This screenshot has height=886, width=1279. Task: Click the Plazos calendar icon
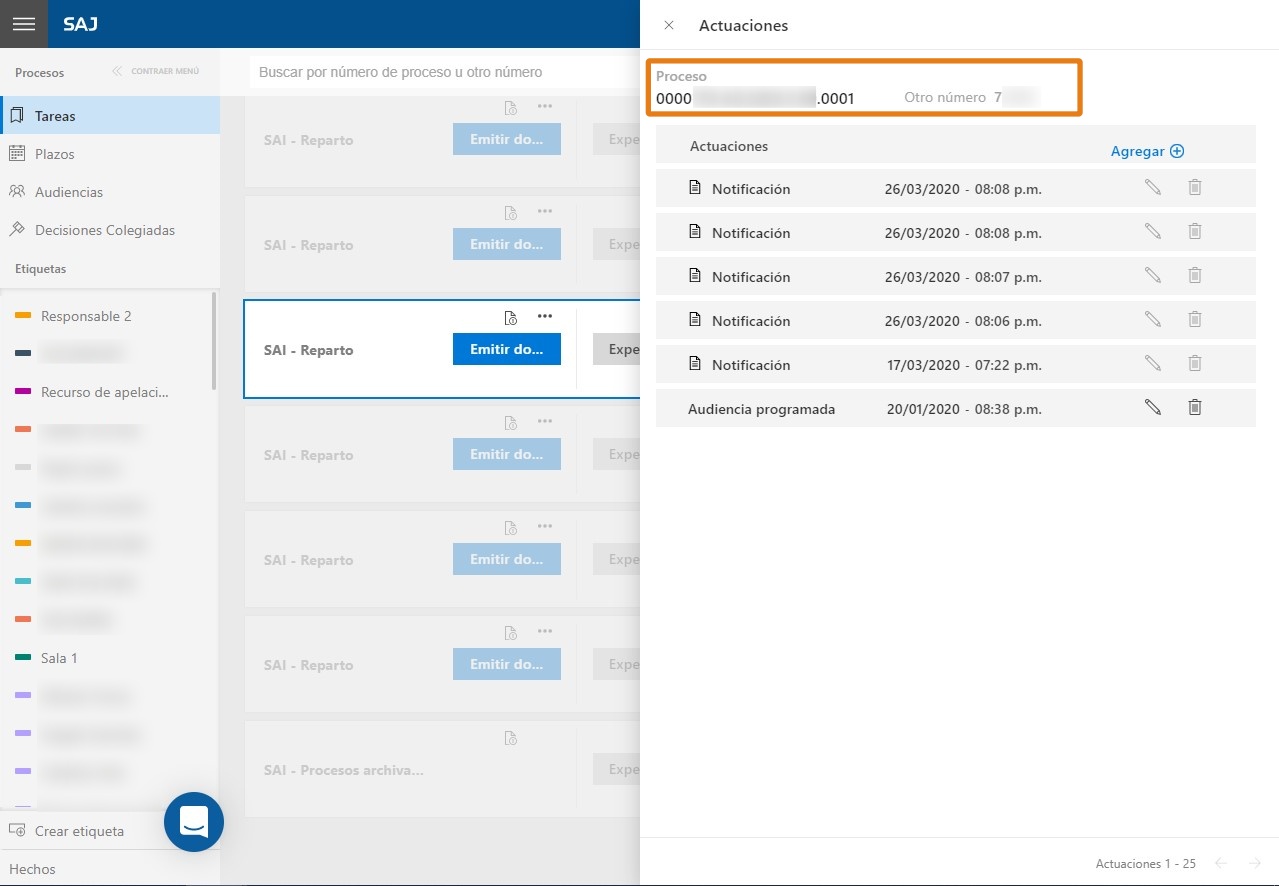17,154
